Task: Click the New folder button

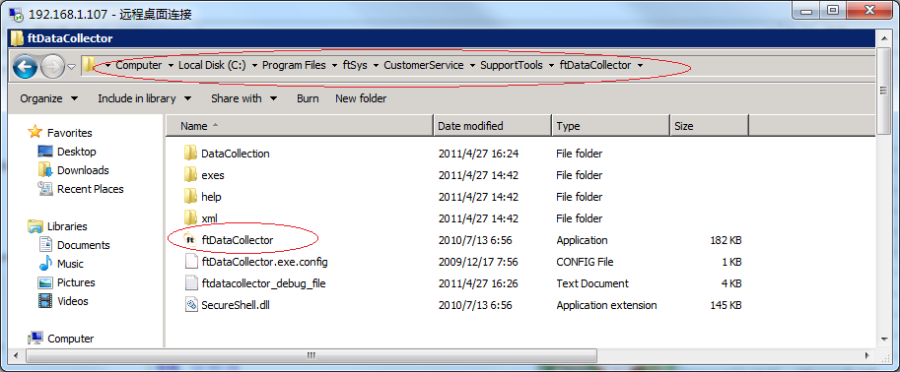Action: tap(360, 98)
